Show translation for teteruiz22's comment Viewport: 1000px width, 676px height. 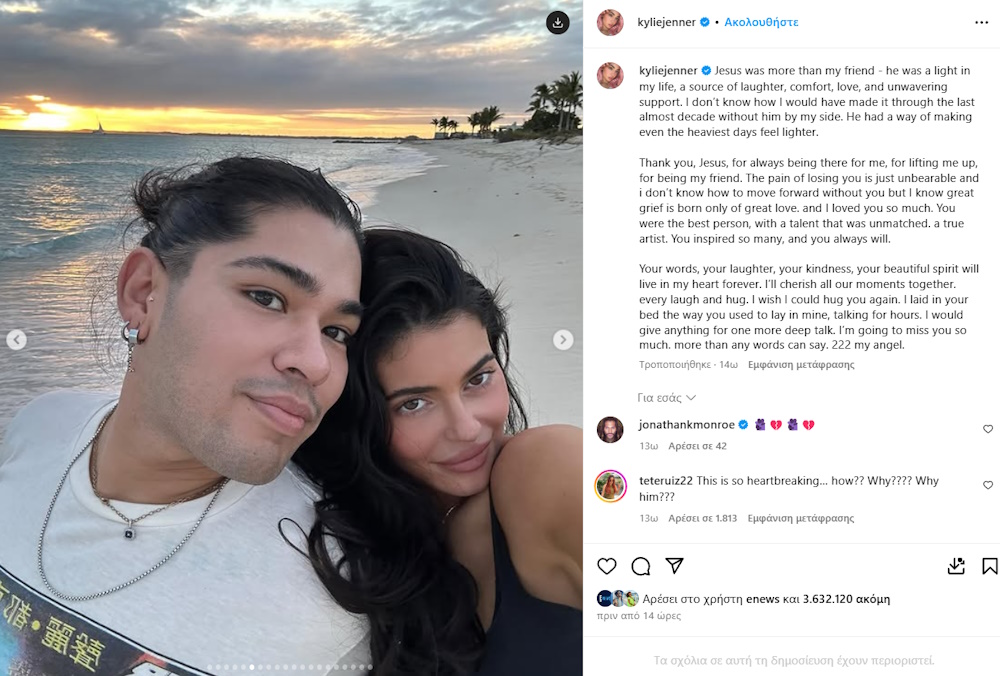[800, 518]
